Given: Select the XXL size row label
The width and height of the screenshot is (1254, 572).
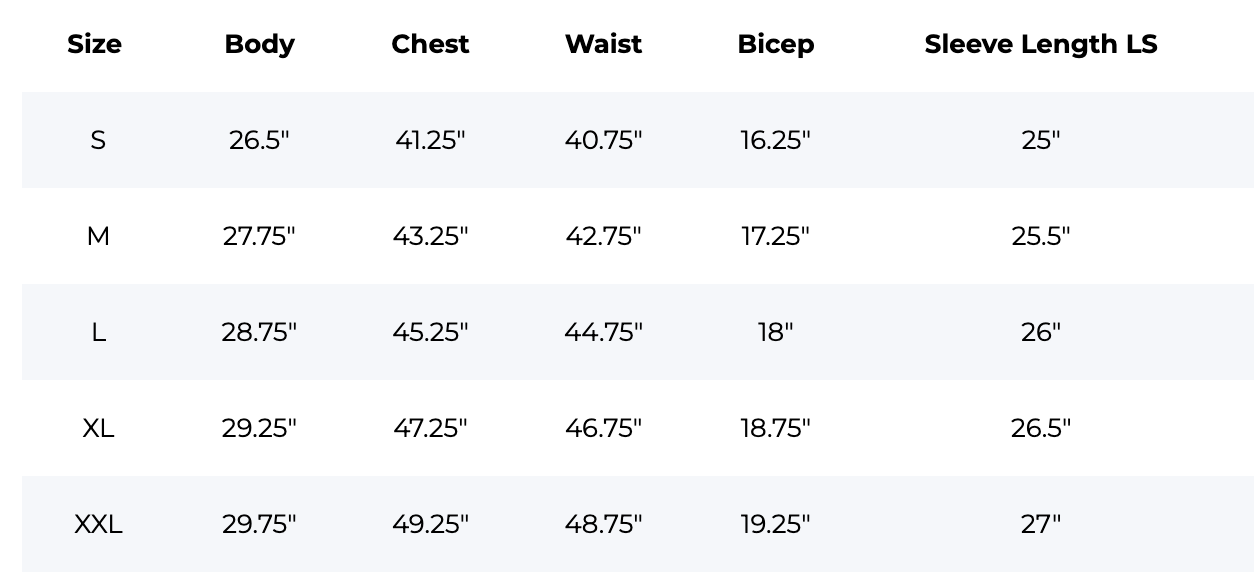Looking at the screenshot, I should point(98,524).
